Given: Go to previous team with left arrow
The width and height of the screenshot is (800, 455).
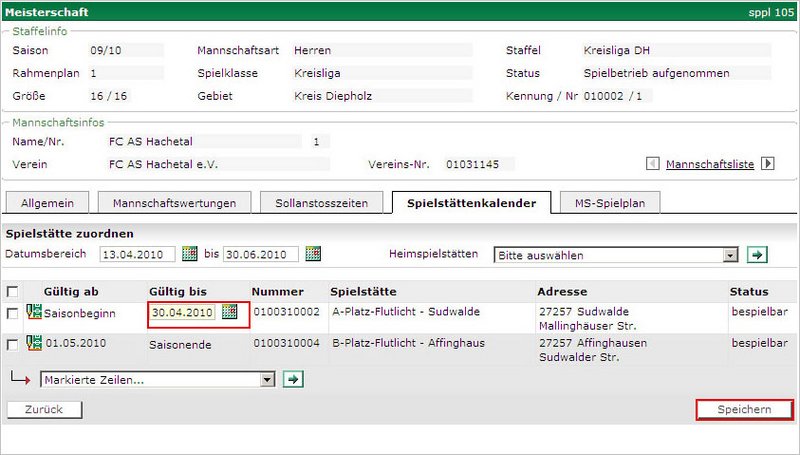Looking at the screenshot, I should 653,164.
